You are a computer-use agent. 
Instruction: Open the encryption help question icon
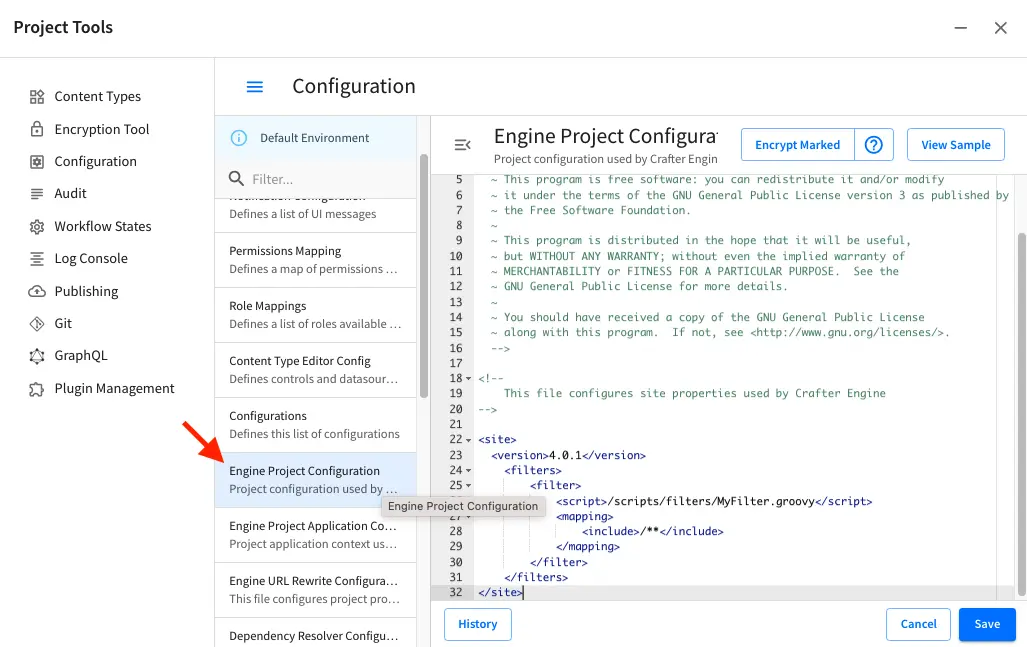874,145
